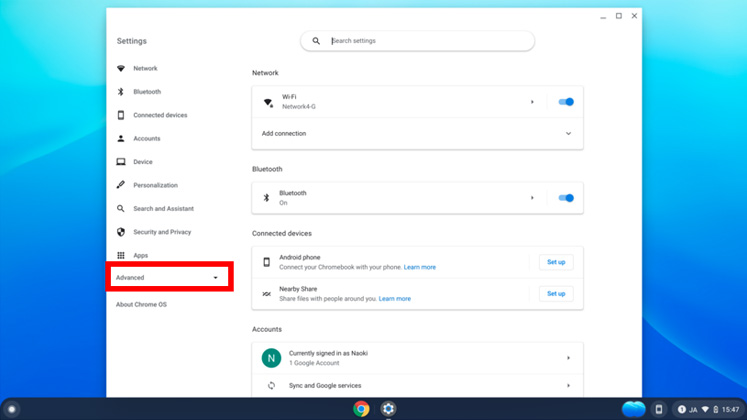
Task: Expand the Advanced section in sidebar
Action: coord(168,278)
